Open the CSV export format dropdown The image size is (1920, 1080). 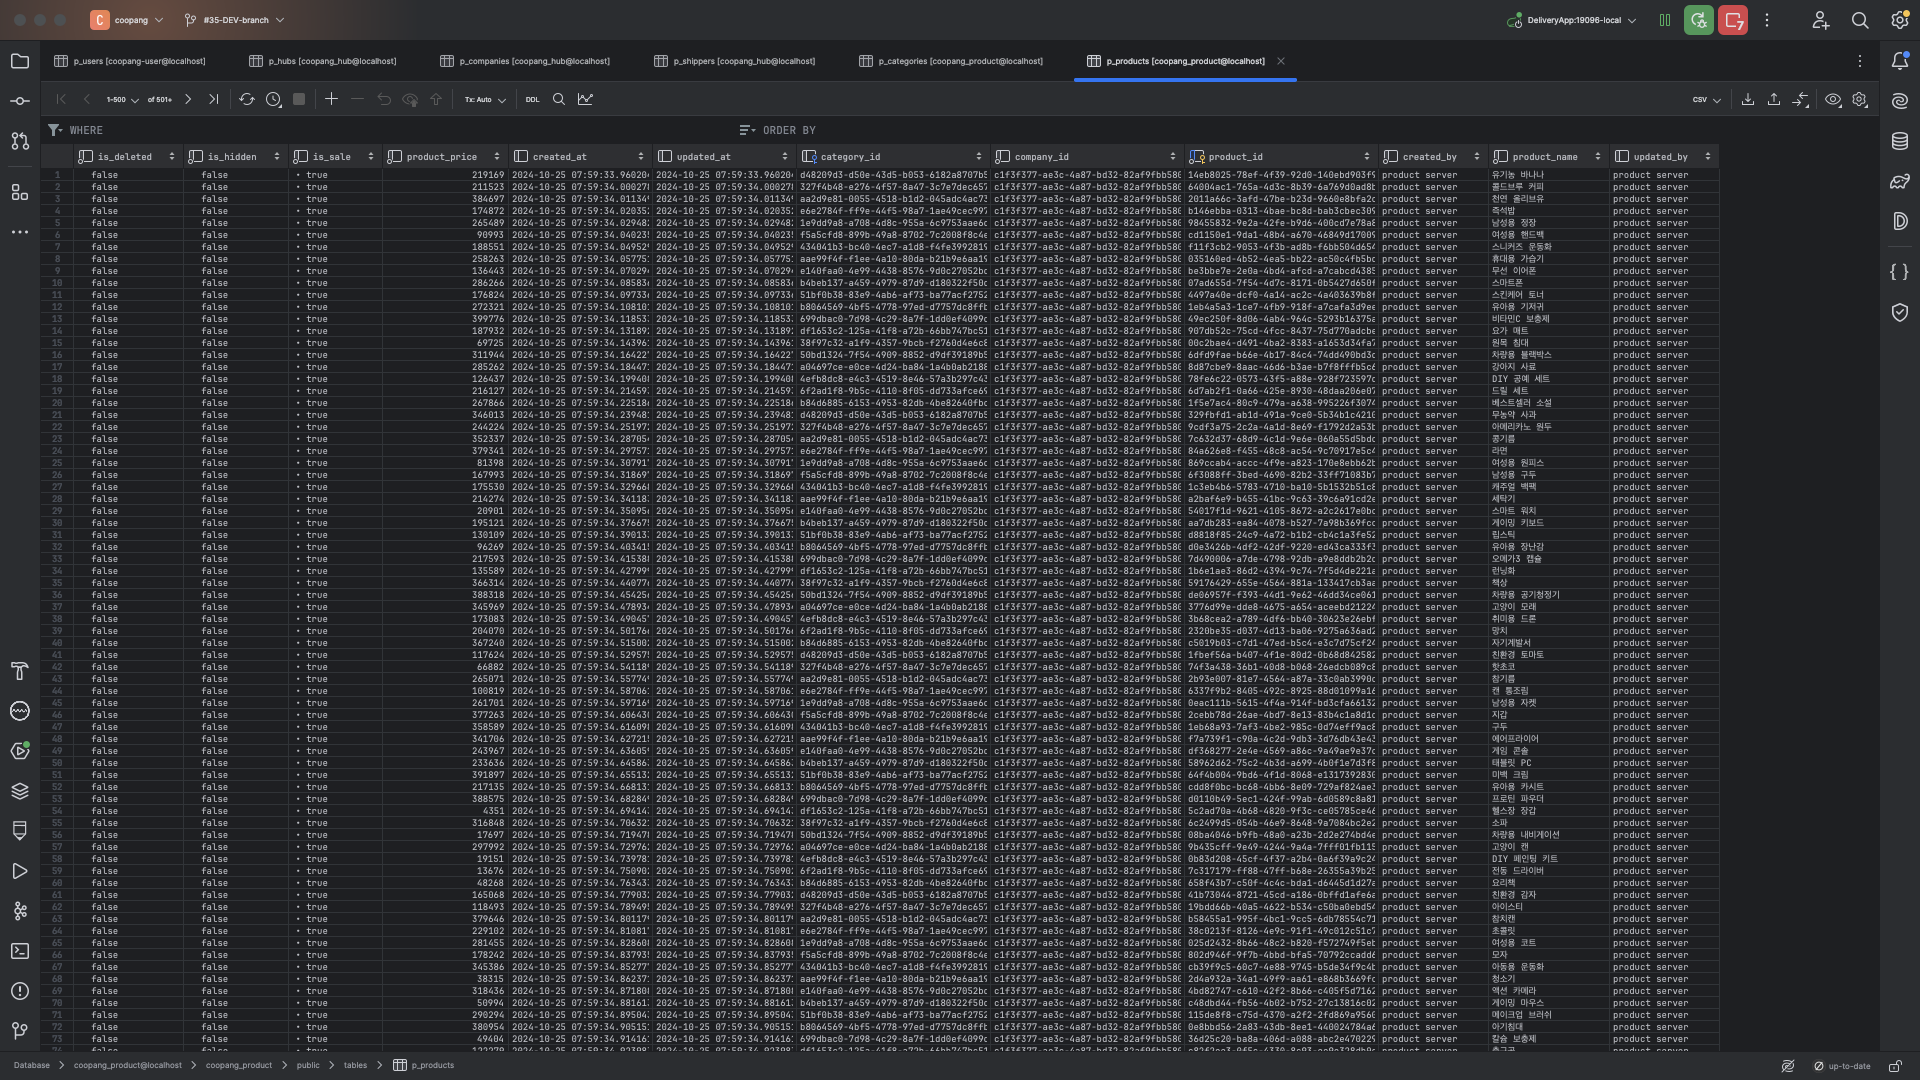point(1707,100)
